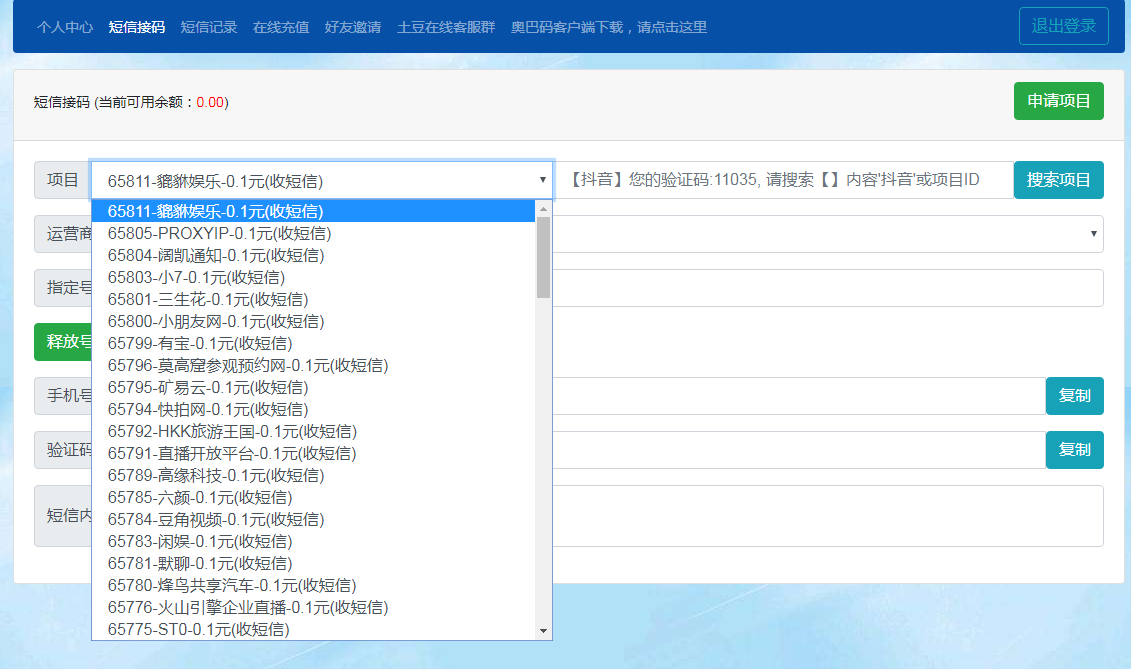
Task: Pick 65792-HKK旅游王国 from the project list
Action: (x=232, y=431)
